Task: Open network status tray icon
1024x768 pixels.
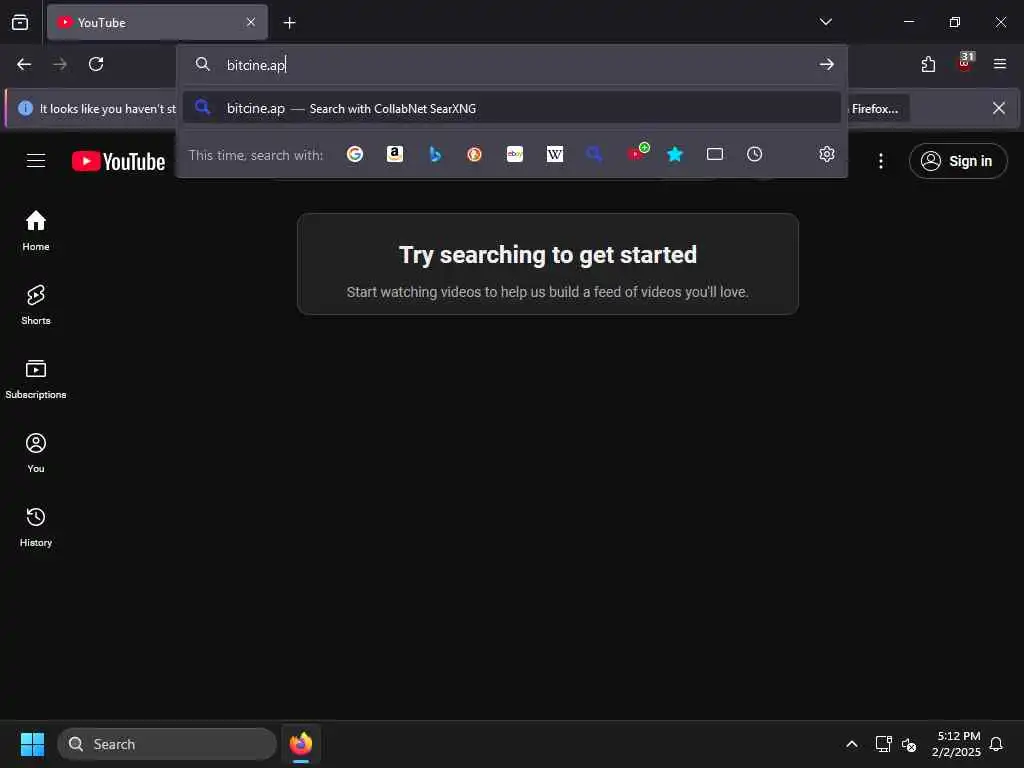Action: coord(883,744)
